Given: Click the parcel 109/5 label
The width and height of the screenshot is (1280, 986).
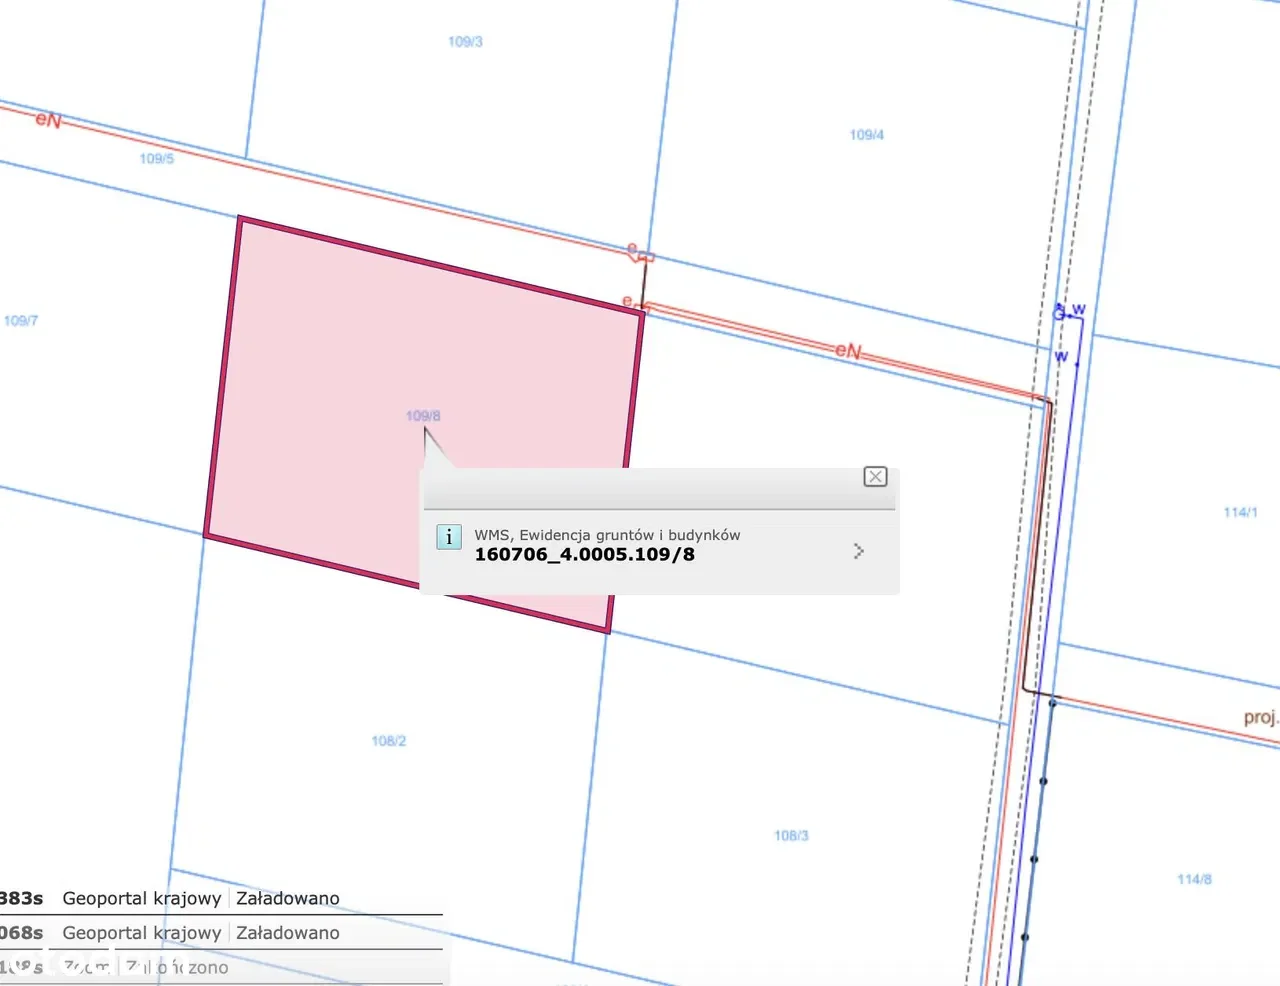Looking at the screenshot, I should (x=157, y=159).
